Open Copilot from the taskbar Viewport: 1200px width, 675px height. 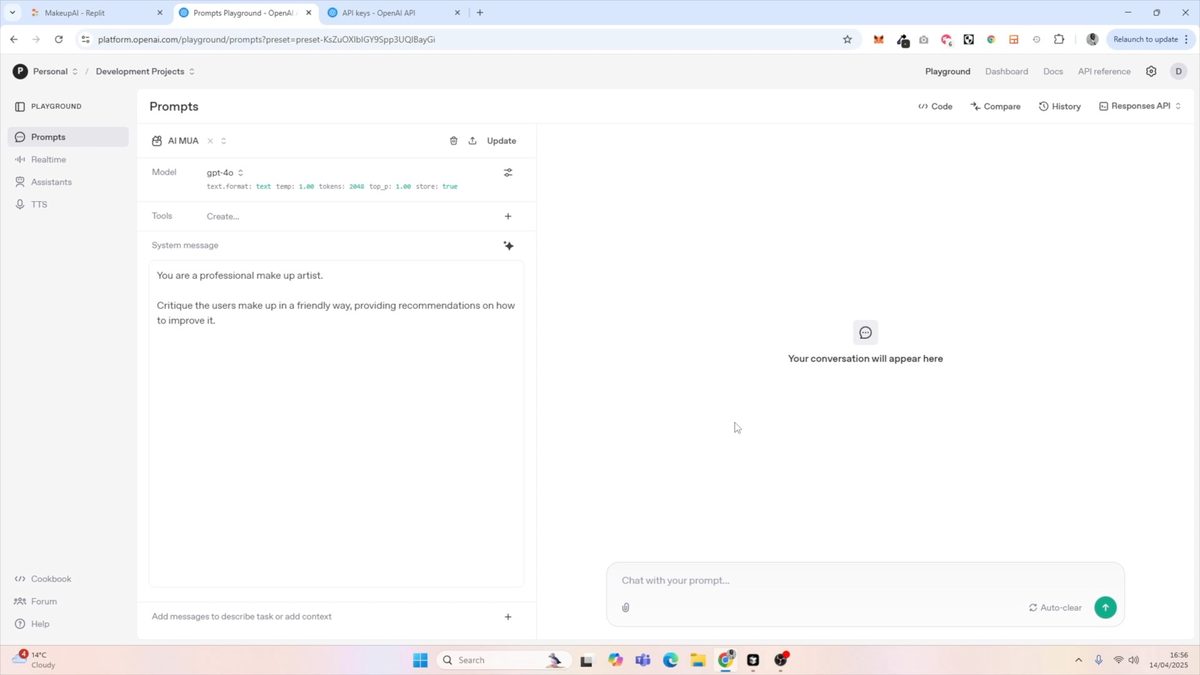pos(615,660)
